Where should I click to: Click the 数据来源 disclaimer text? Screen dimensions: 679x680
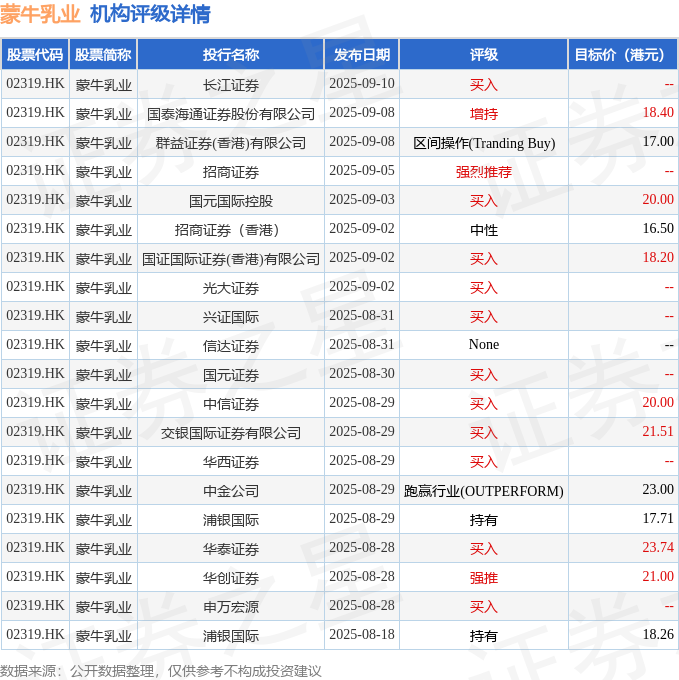[160, 671]
